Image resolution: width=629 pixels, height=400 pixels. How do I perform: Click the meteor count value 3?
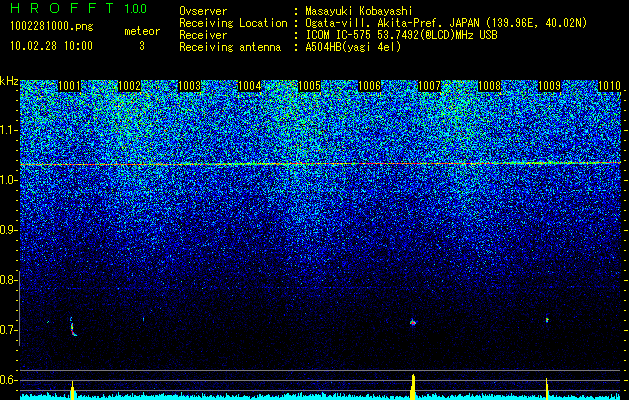pyautogui.click(x=142, y=46)
